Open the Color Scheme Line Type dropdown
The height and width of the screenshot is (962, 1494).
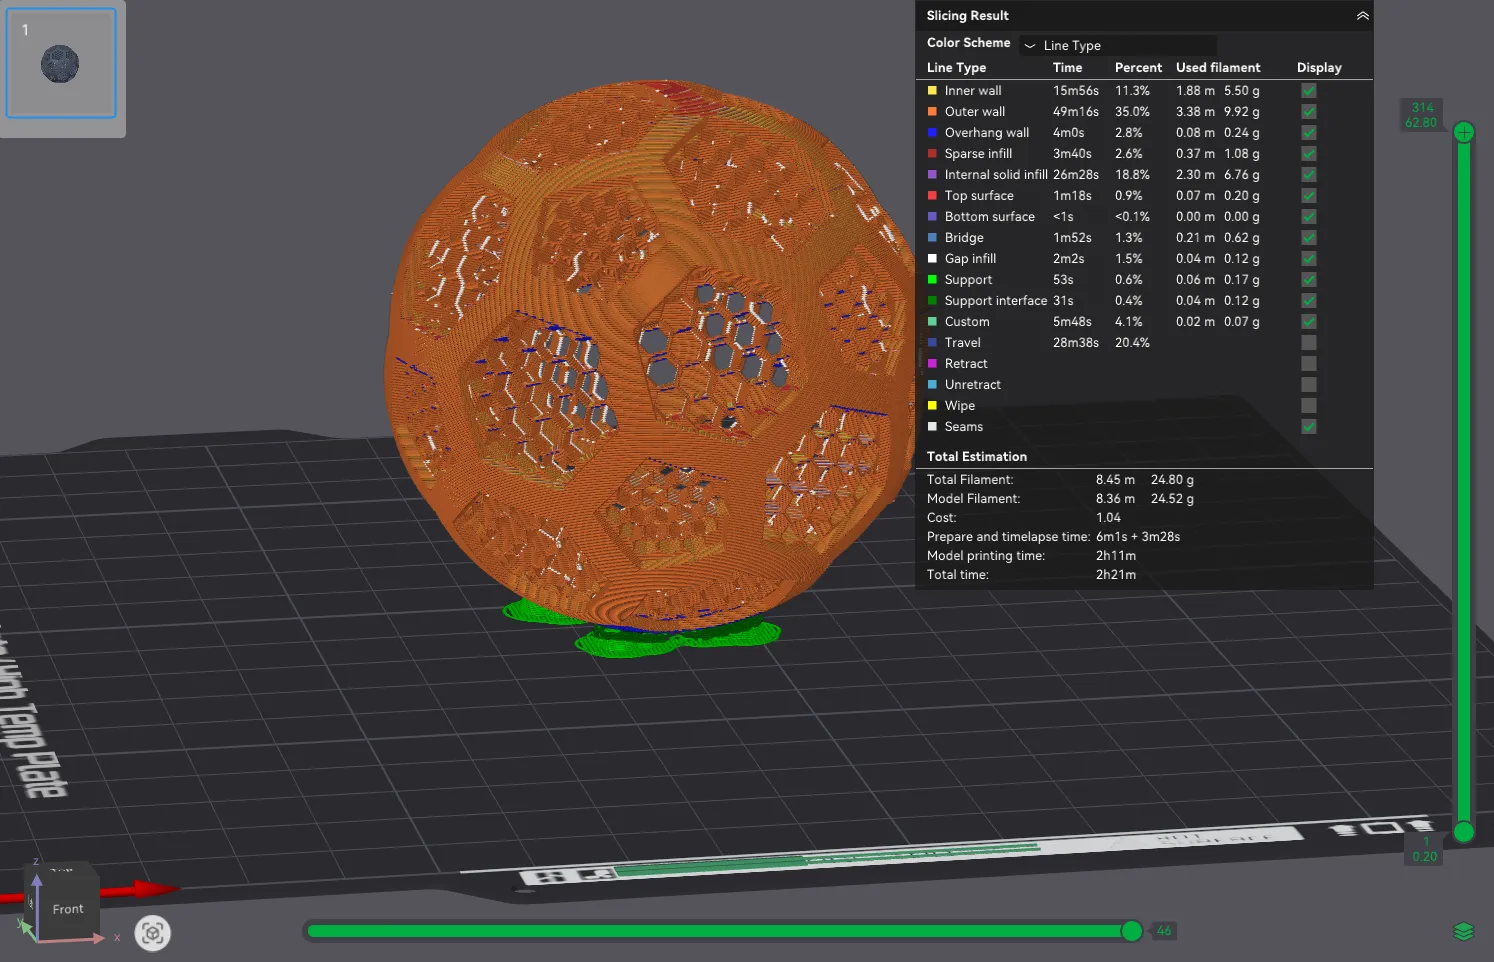point(1117,45)
